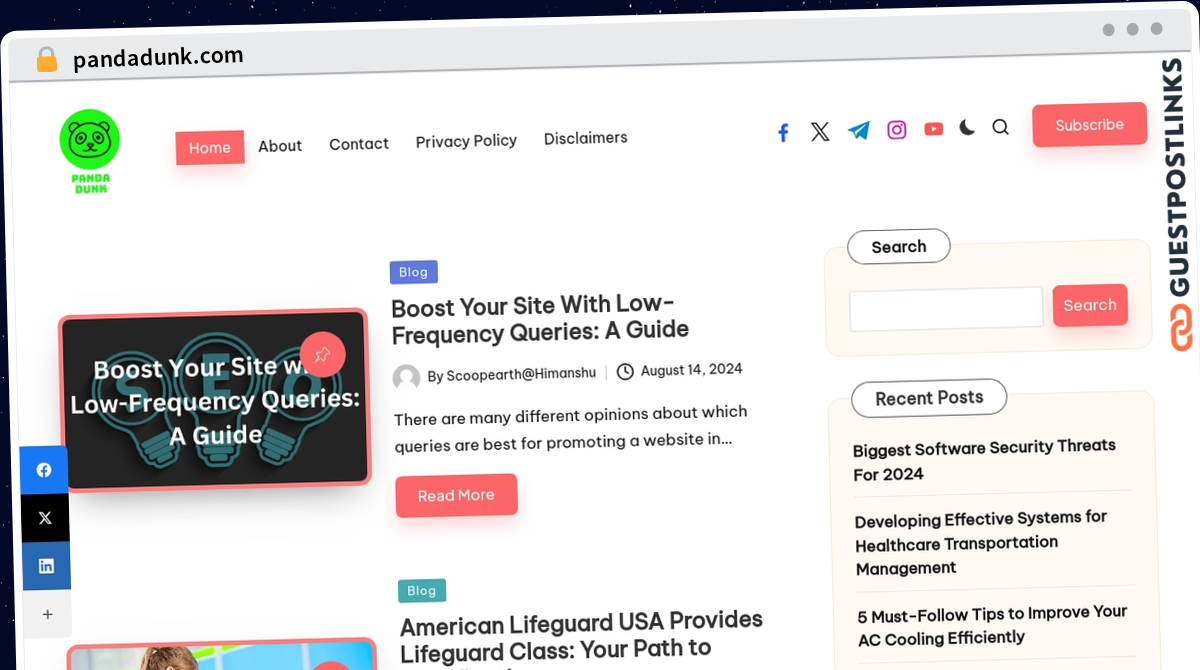Share on X via floating sidebar
Viewport: 1200px width, 670px height.
click(x=45, y=518)
